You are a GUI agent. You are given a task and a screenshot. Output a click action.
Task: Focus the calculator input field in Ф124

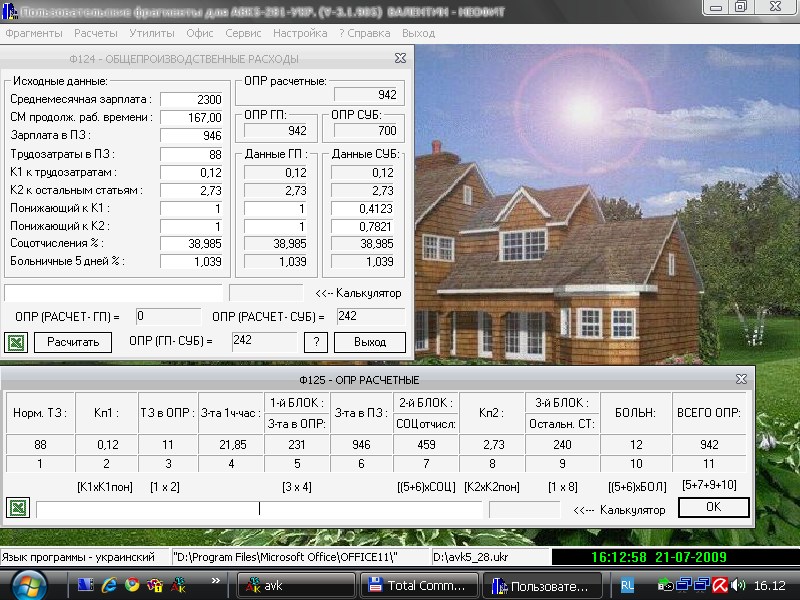coord(113,293)
